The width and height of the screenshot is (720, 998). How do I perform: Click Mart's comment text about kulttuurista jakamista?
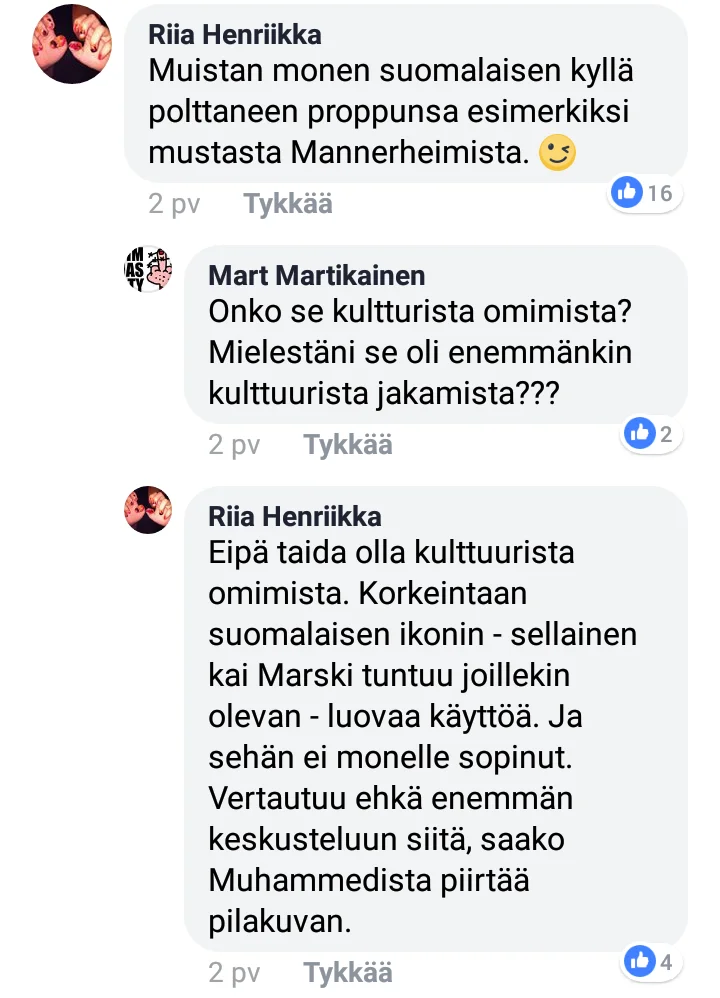click(x=420, y=353)
